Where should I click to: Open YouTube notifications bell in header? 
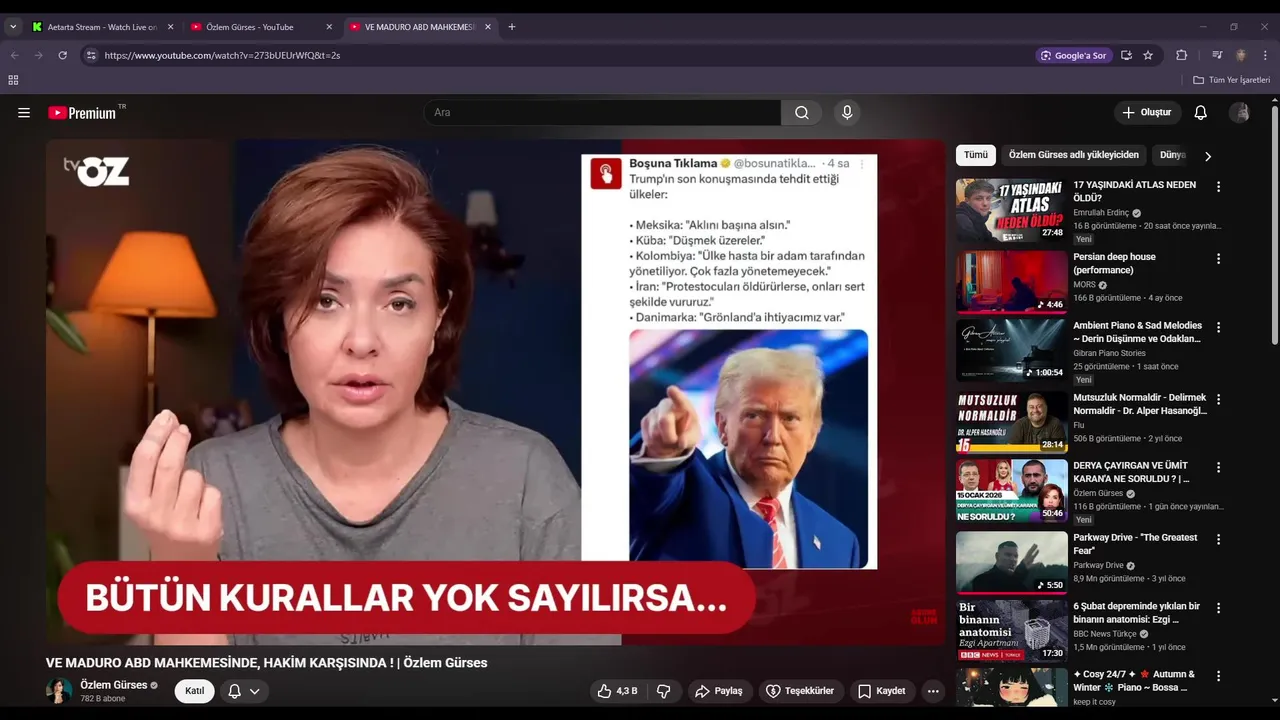point(1201,113)
